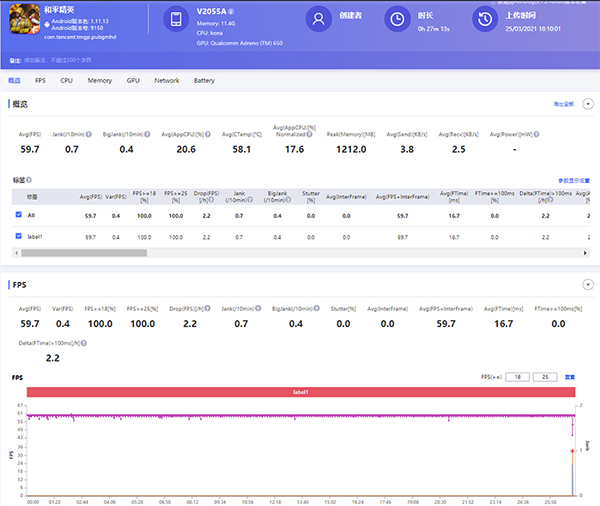Image resolution: width=600 pixels, height=506 pixels.
Task: Collapse the overview section
Action: coord(588,103)
